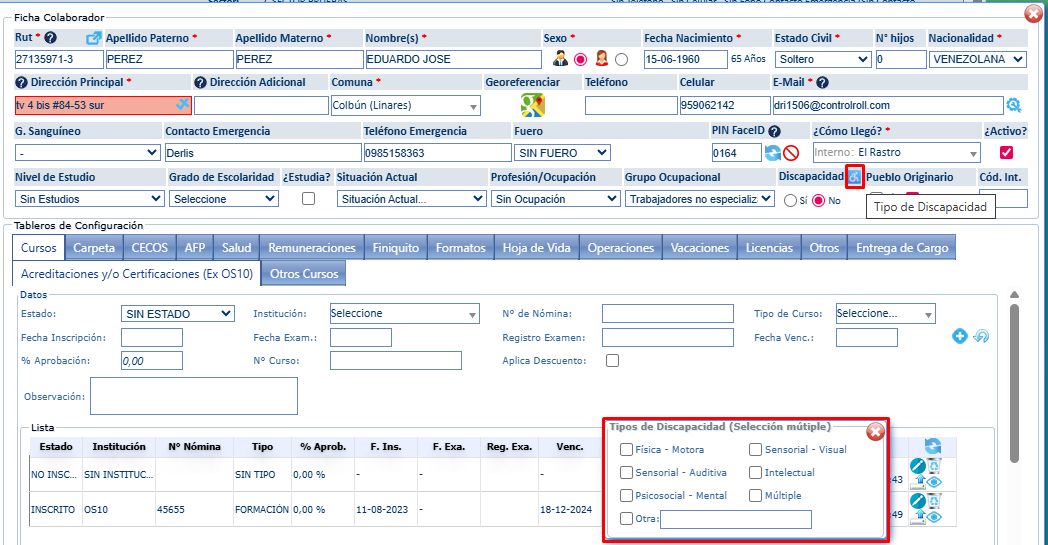Click the blue plus add-course icon

pos(960,337)
